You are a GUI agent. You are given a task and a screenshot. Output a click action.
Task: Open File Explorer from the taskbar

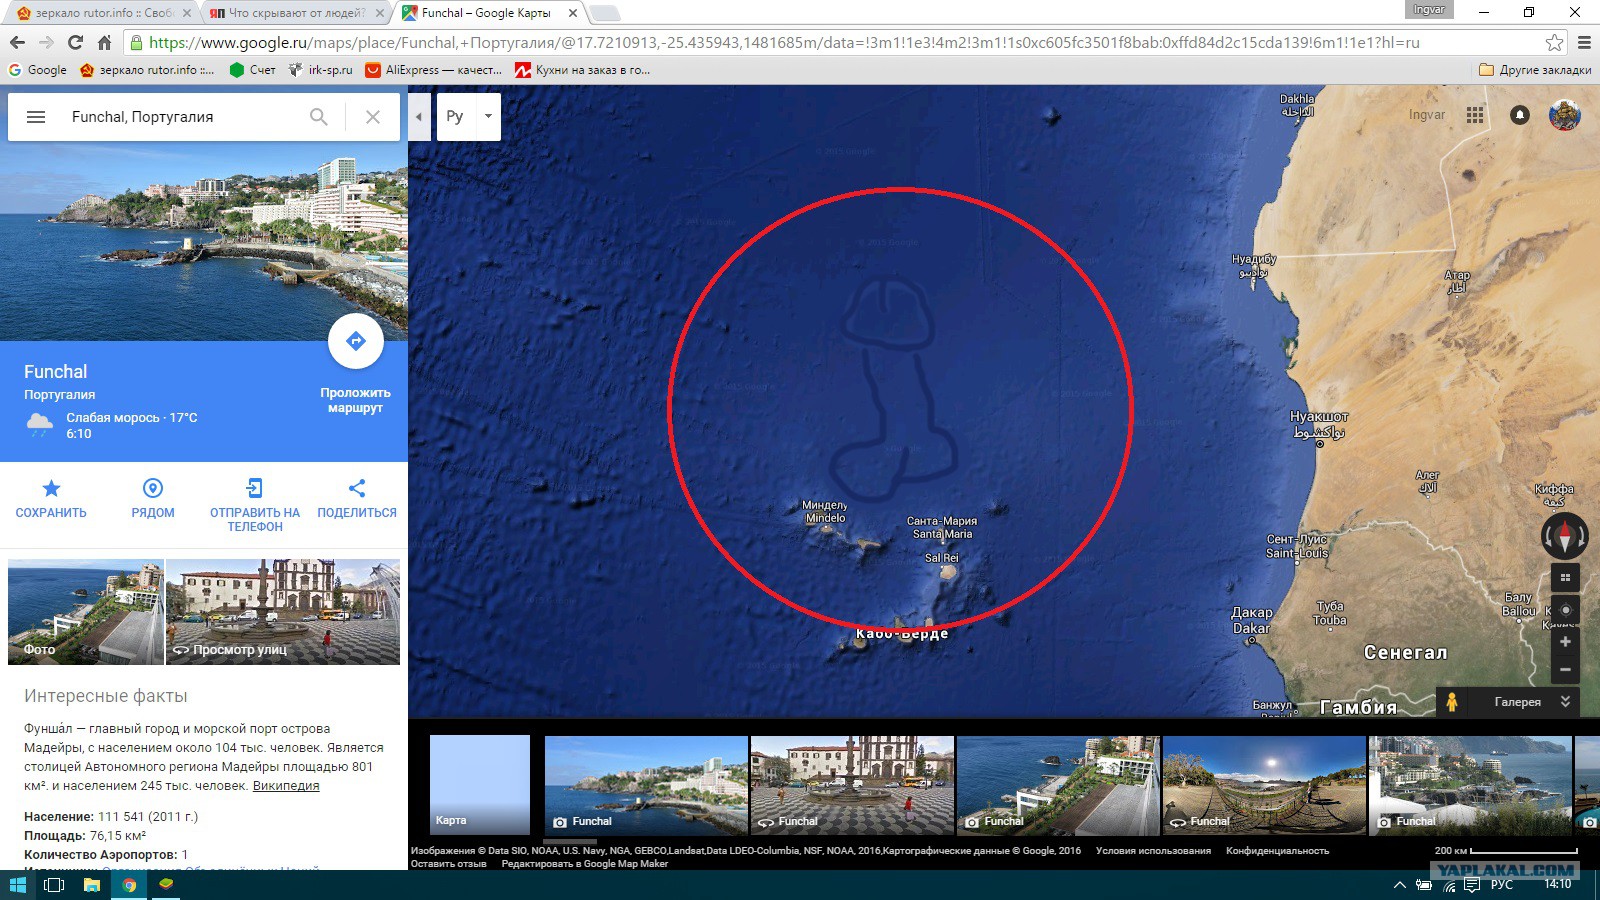(x=91, y=885)
